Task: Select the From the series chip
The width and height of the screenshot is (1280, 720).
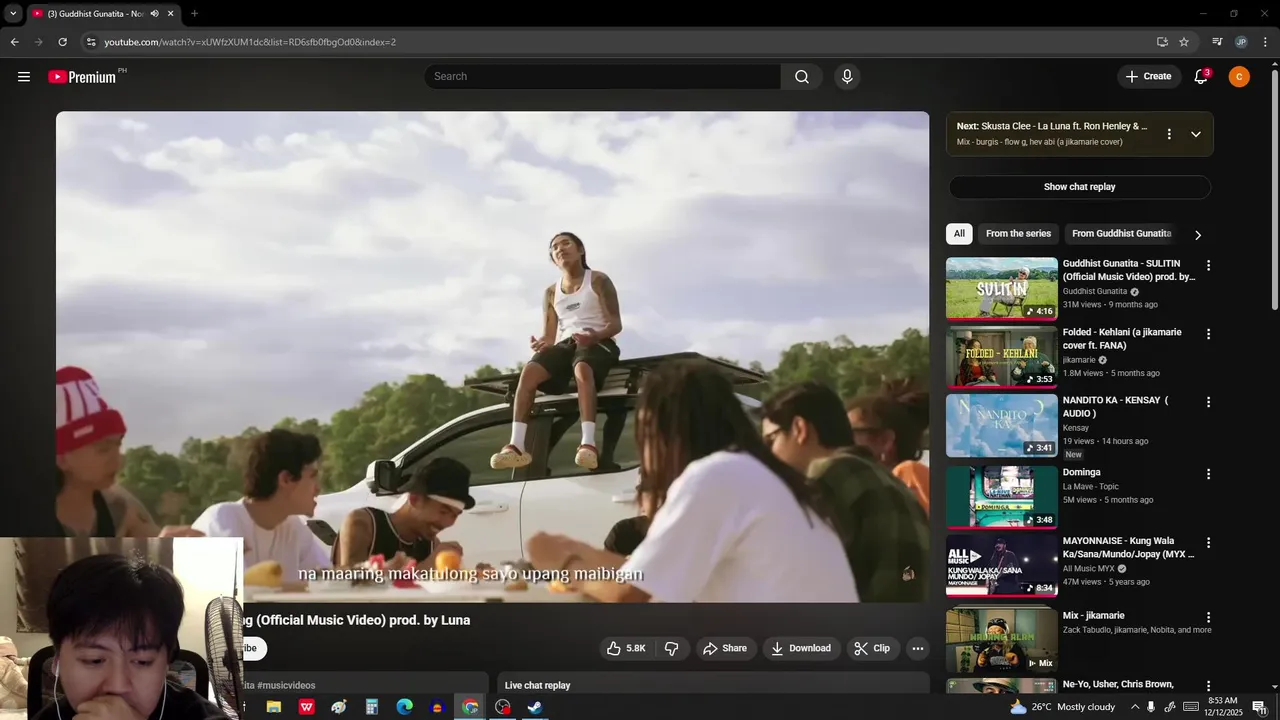Action: tap(1018, 234)
